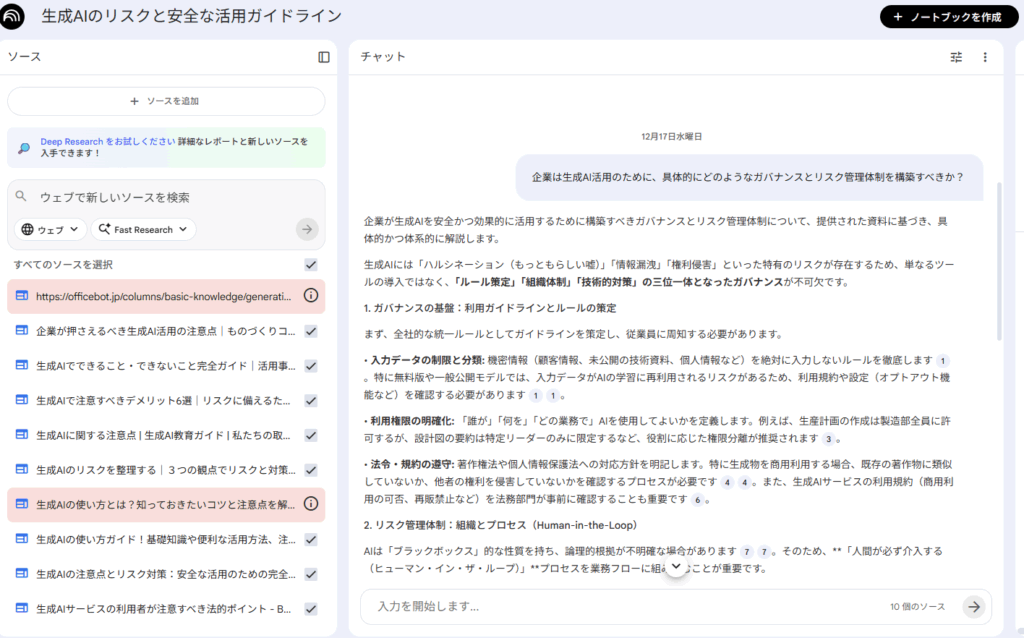Uncheck the source 企業が押さえるべき生成AI活用の注意点
The width and height of the screenshot is (1024, 638).
click(311, 330)
